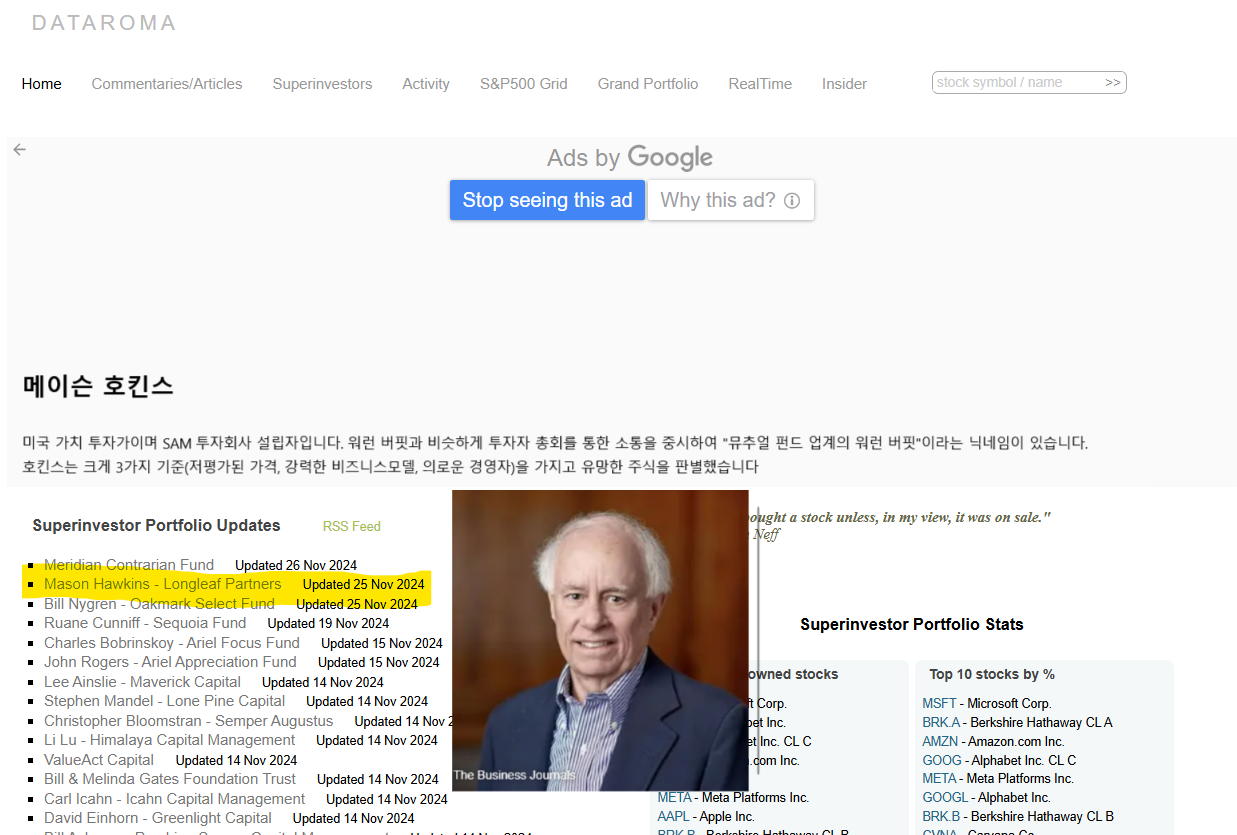The image size is (1237, 835).
Task: Click the AMZN ticker in Top 10 by %
Action: click(x=941, y=742)
